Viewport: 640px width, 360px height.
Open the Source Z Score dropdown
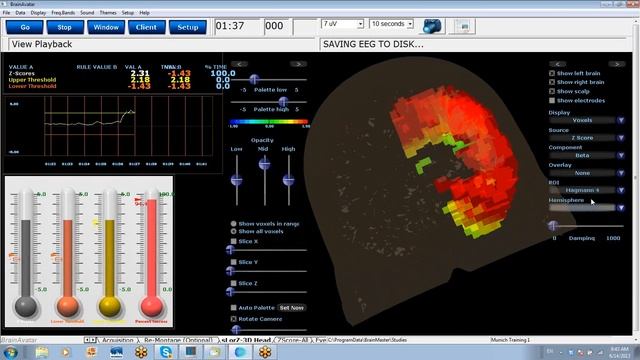coord(621,138)
